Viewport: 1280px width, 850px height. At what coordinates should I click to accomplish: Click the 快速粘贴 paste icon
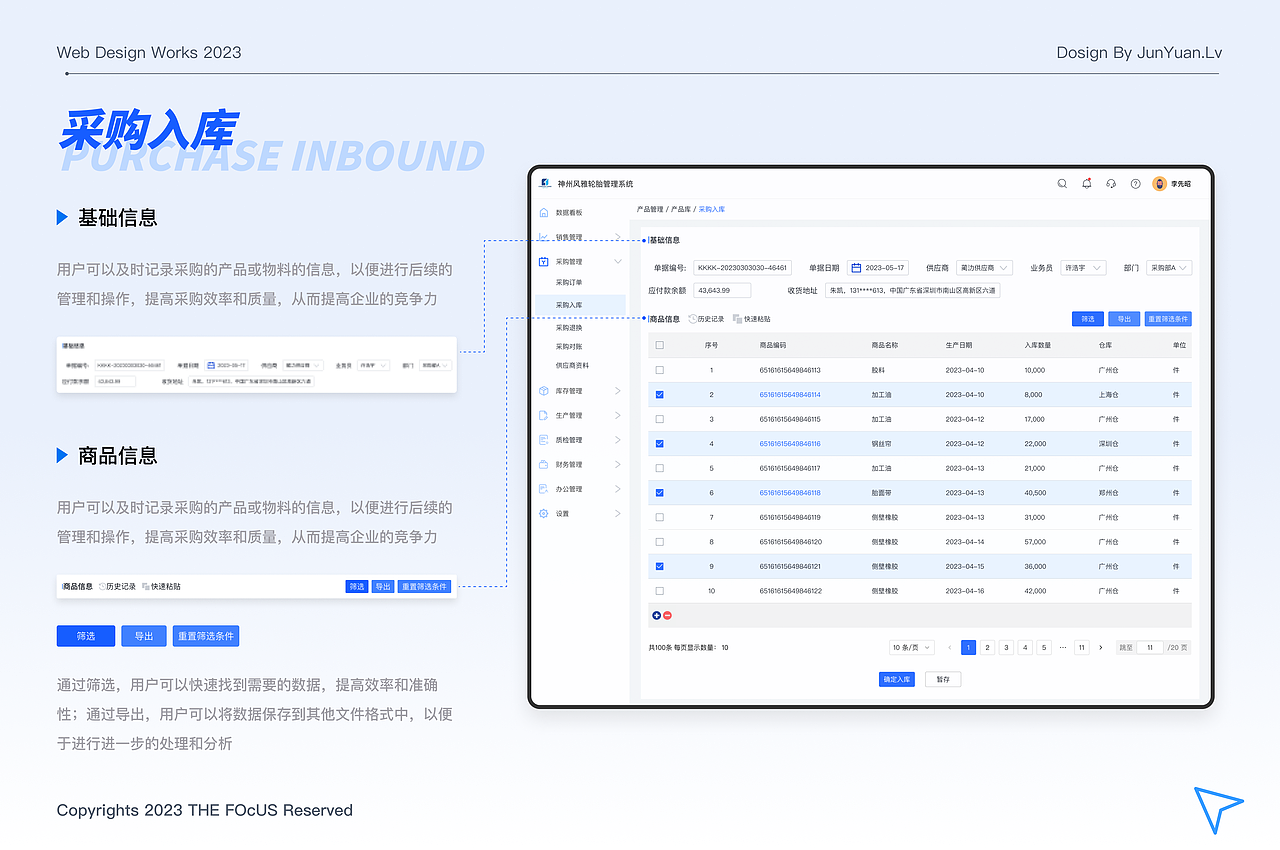(x=737, y=319)
